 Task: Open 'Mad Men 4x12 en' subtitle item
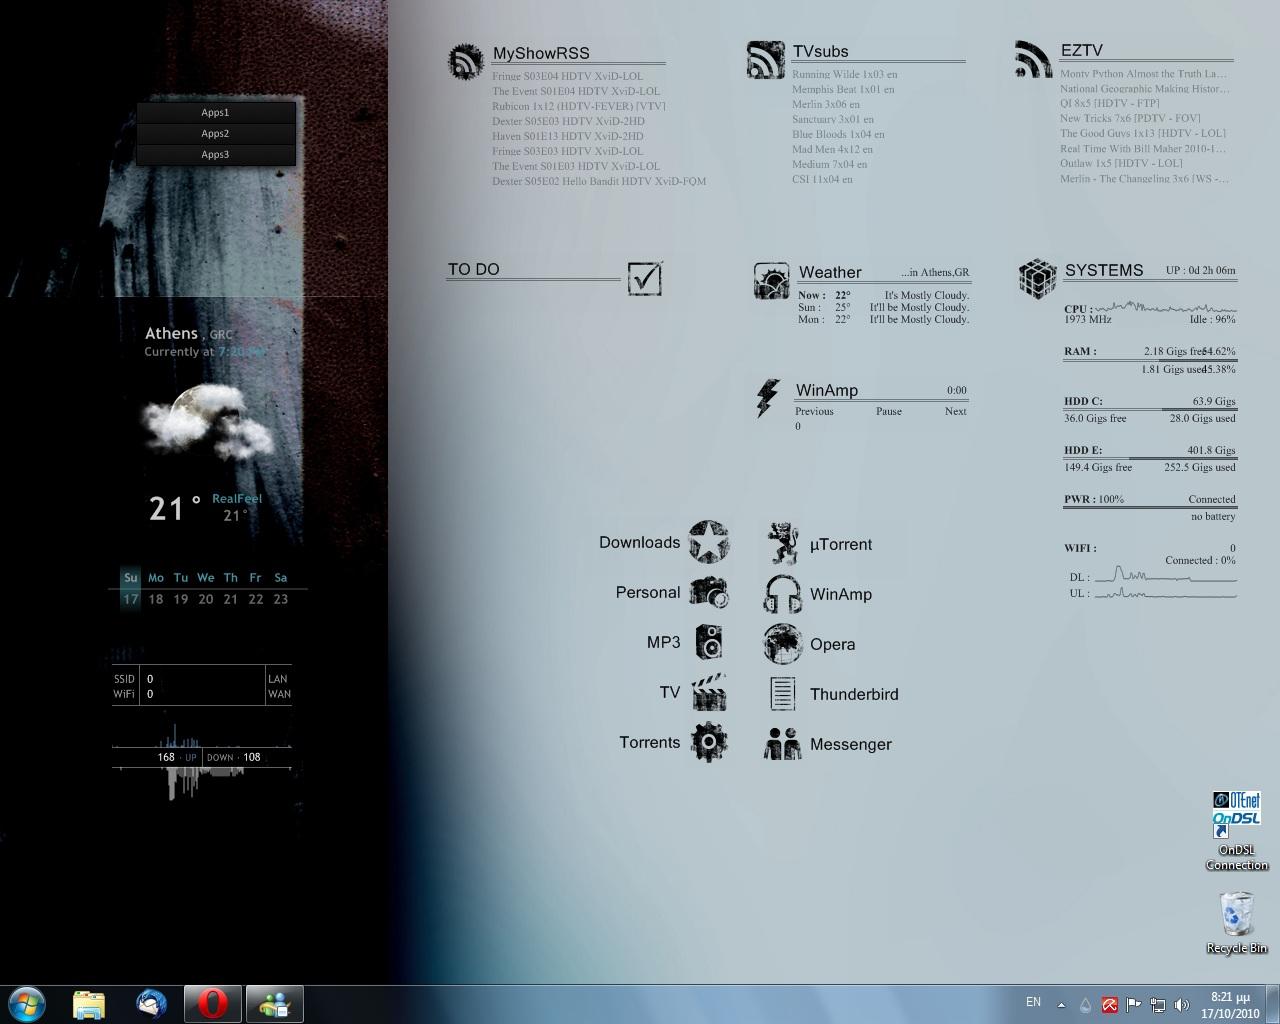(x=831, y=149)
